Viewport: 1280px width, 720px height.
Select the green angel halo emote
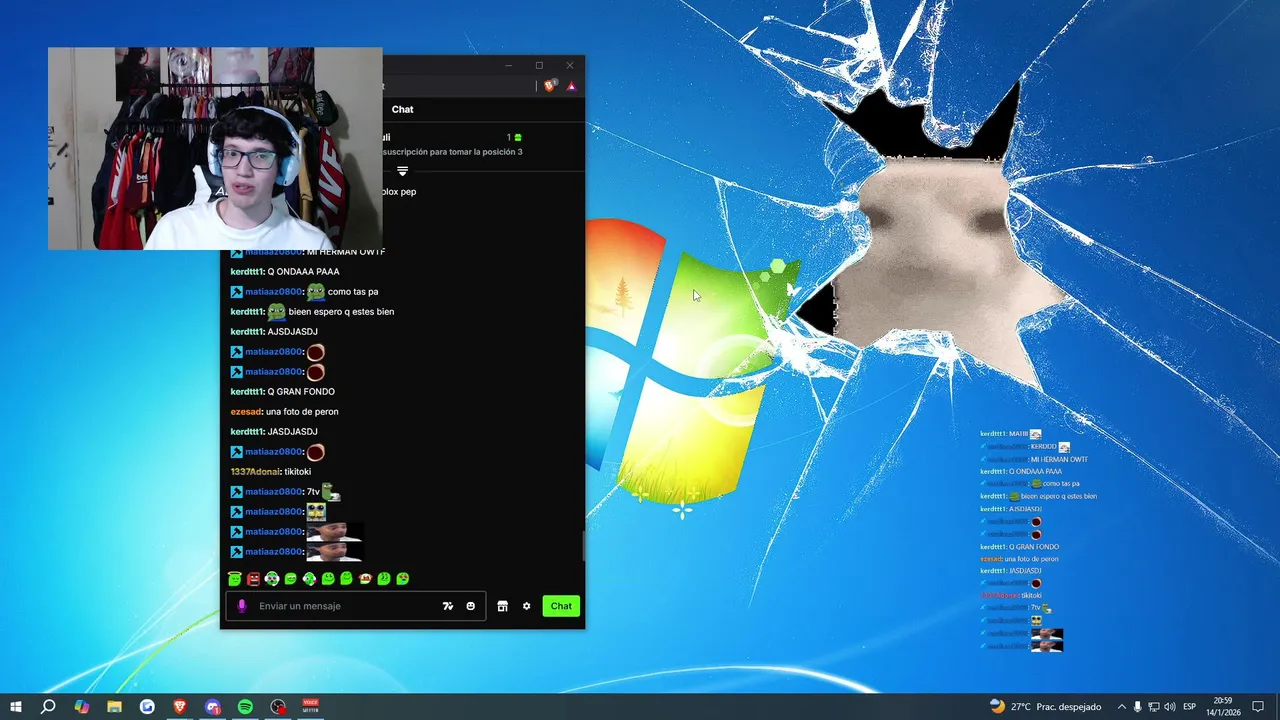235,578
